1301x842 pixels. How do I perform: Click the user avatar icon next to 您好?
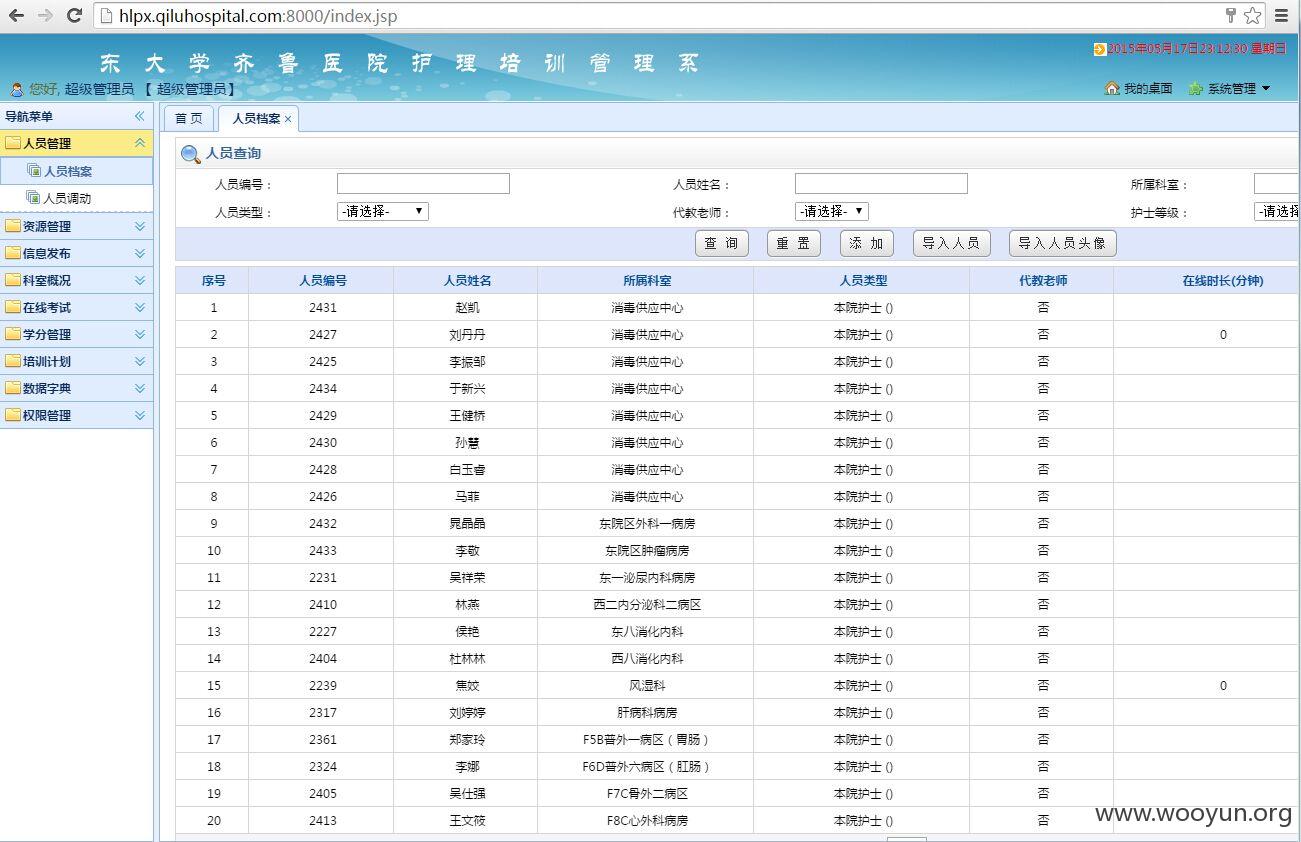pos(17,90)
